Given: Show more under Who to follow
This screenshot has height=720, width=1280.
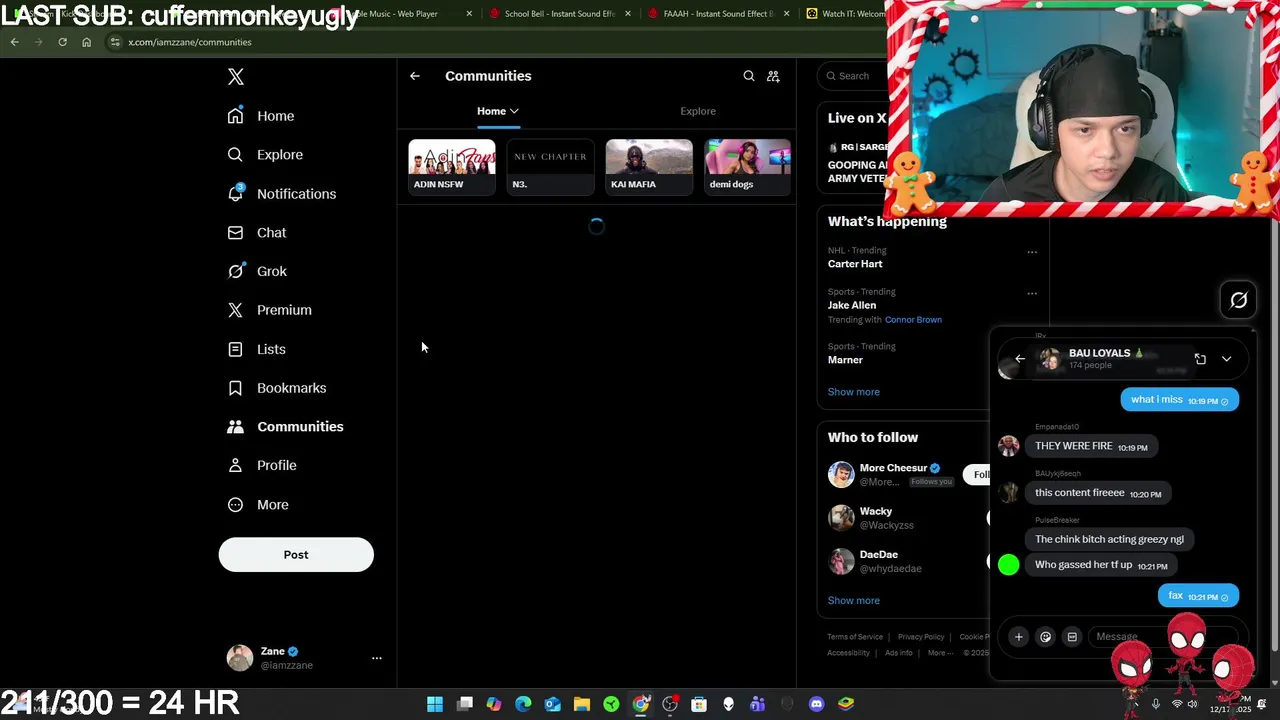Looking at the screenshot, I should 854,601.
